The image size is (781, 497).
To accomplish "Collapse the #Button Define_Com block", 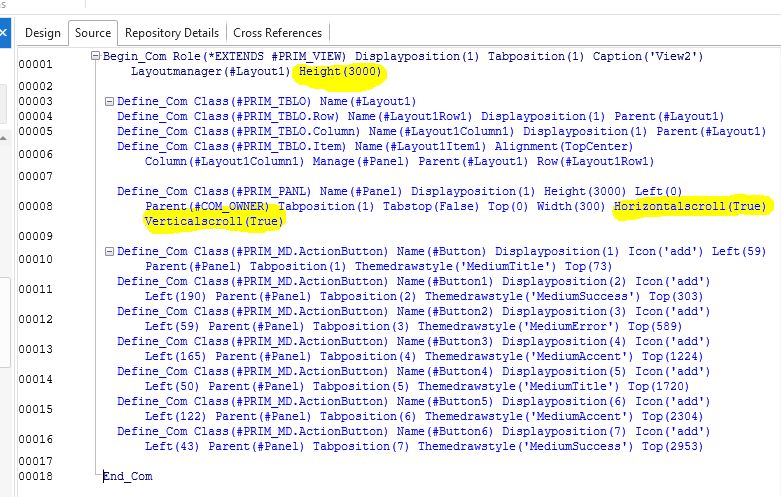I will pyautogui.click(x=109, y=251).
